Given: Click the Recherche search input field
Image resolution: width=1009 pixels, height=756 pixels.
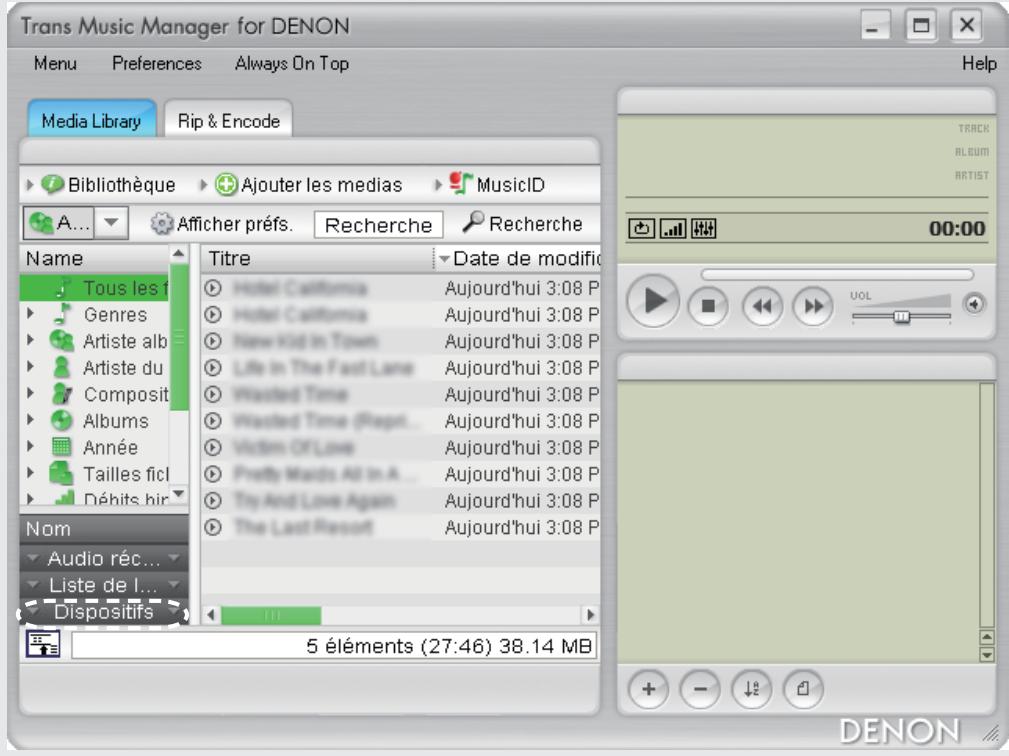Looking at the screenshot, I should (378, 225).
